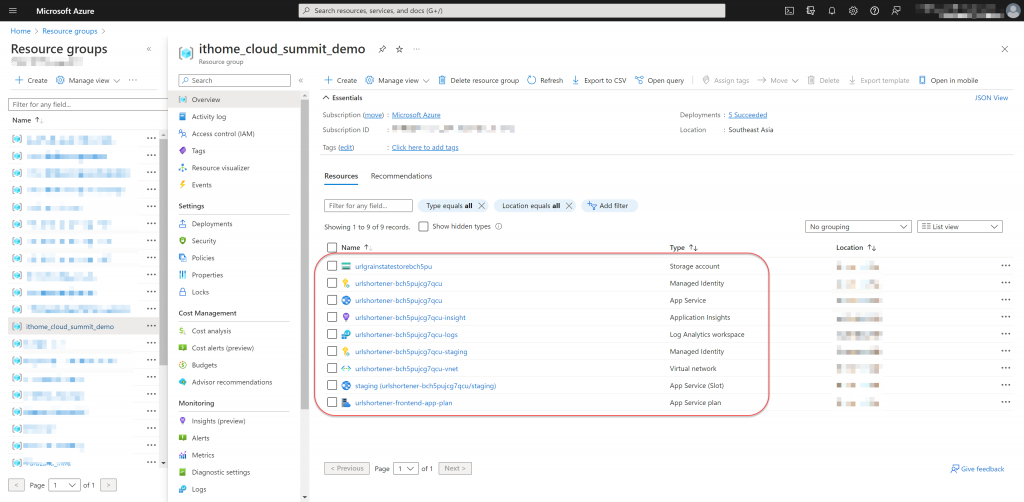This screenshot has width=1024, height=502.
Task: Expand Manage view in Resource groups pane
Action: 88,80
